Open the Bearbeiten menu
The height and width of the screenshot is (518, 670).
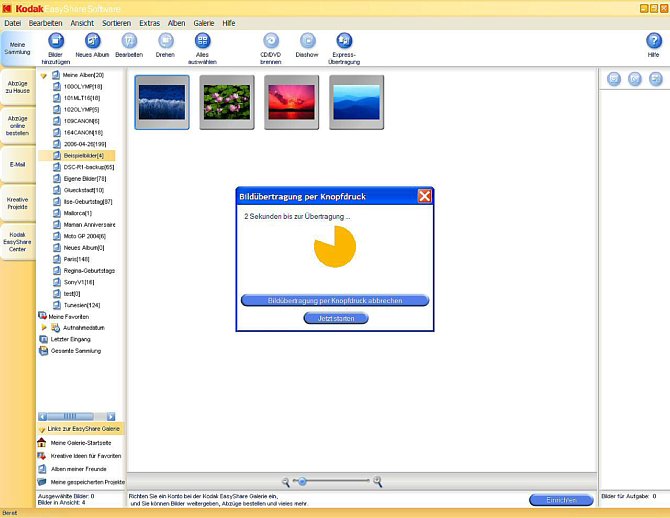(45, 23)
